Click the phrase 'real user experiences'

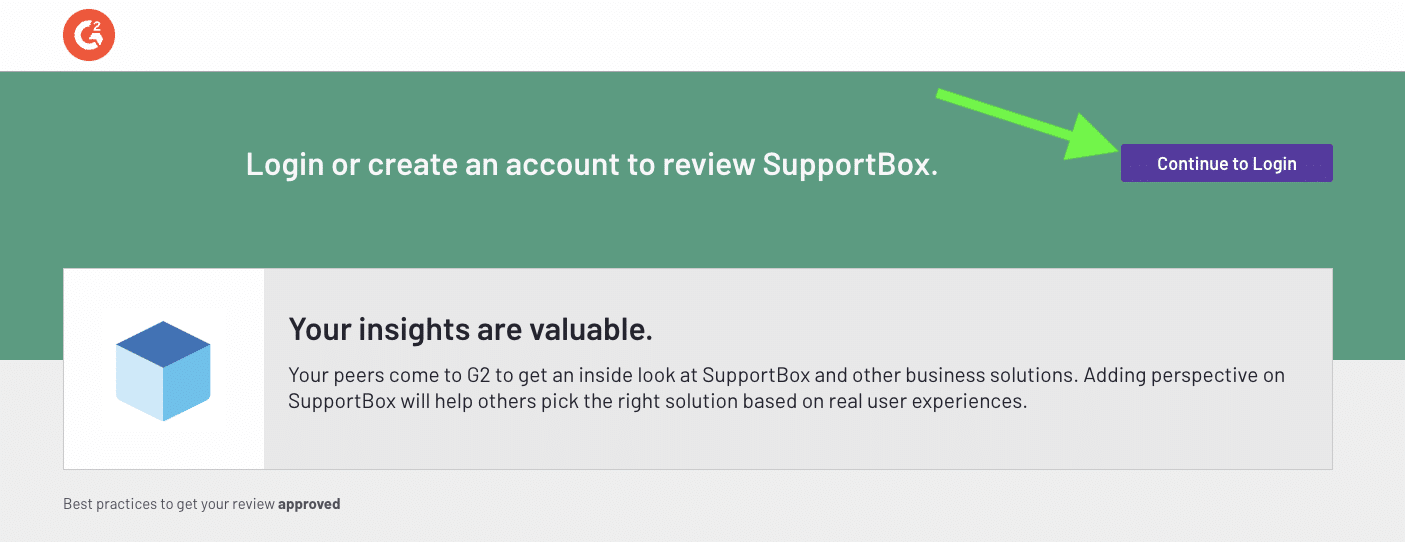click(x=941, y=402)
